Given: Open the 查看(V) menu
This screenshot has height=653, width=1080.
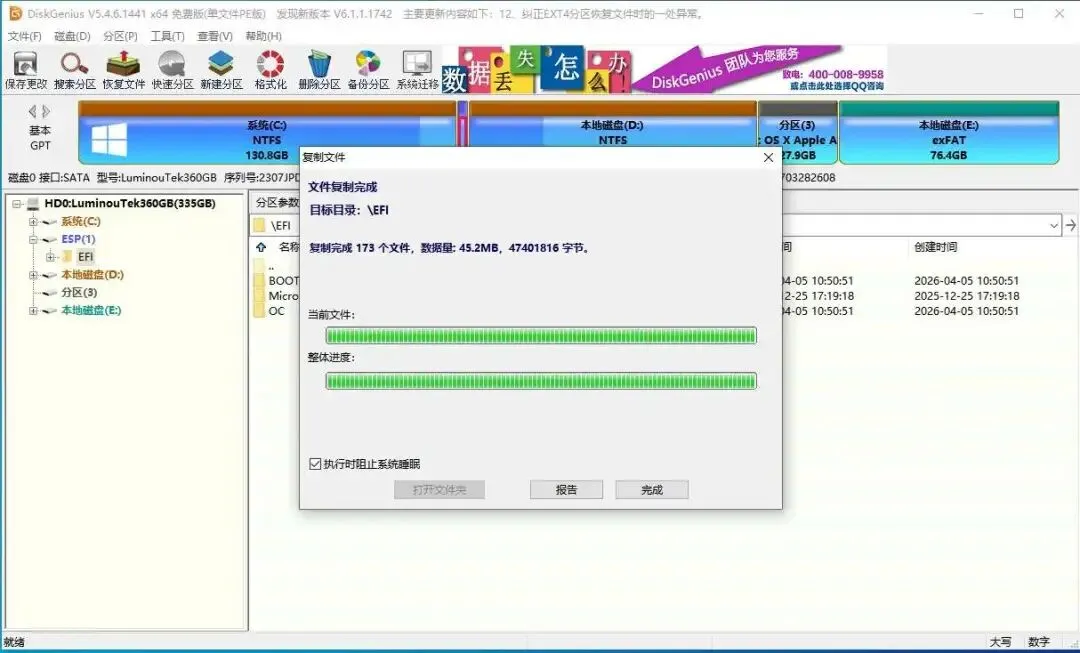Looking at the screenshot, I should [215, 36].
